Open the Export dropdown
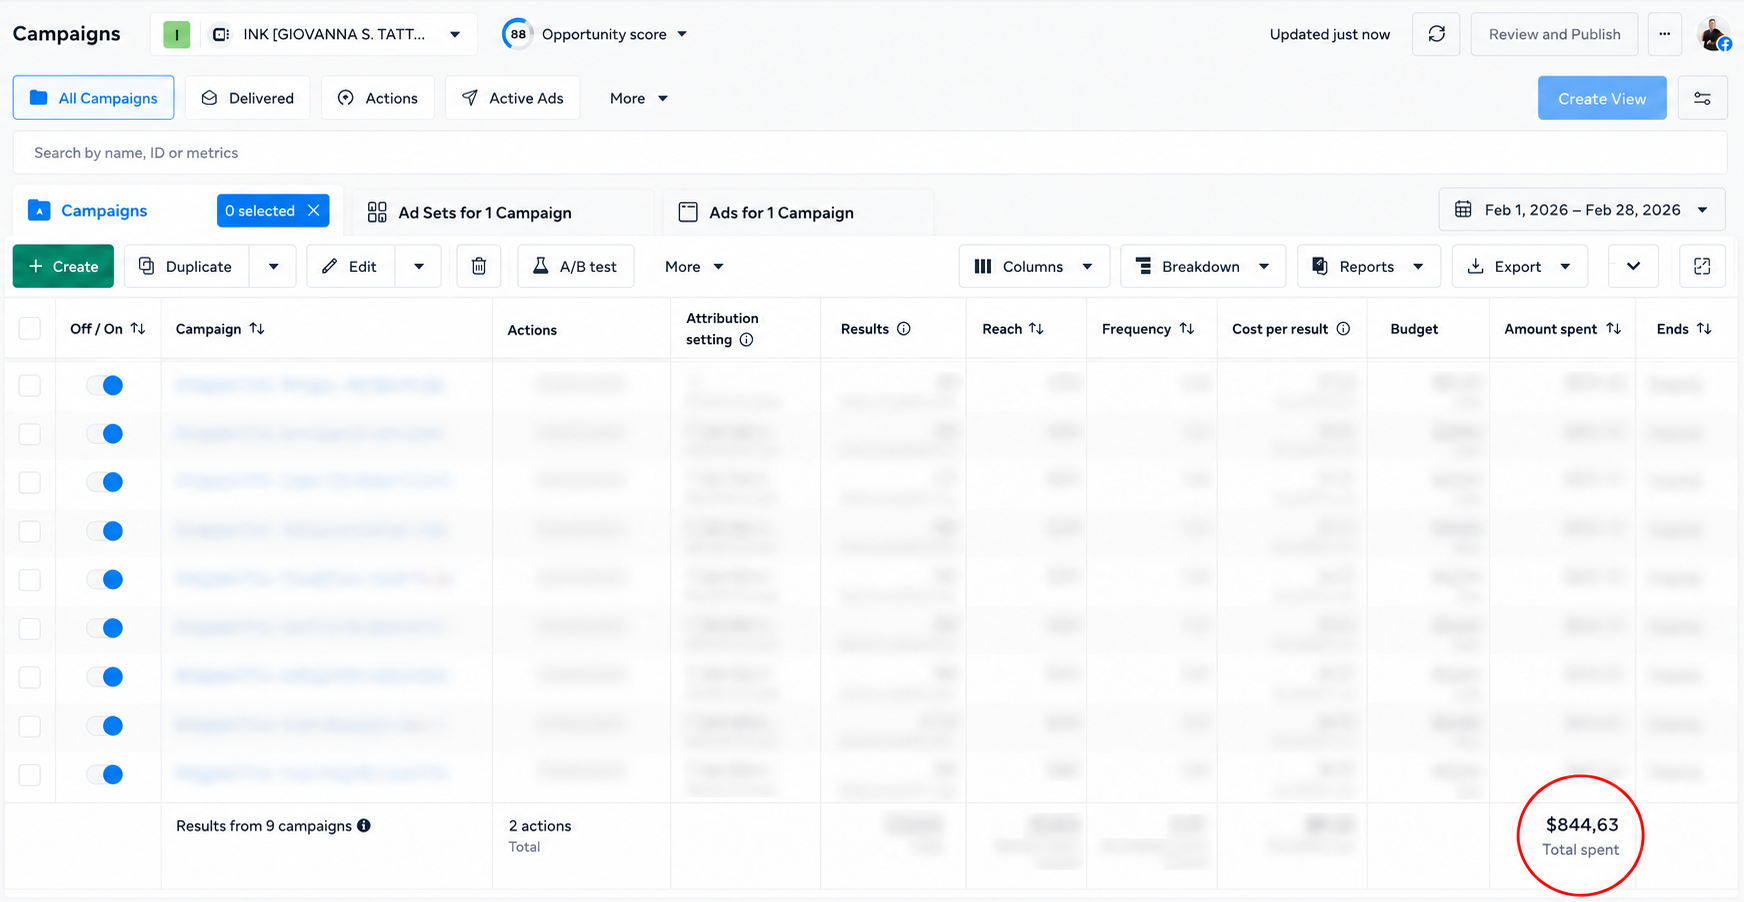The image size is (1744, 902). click(x=1519, y=266)
